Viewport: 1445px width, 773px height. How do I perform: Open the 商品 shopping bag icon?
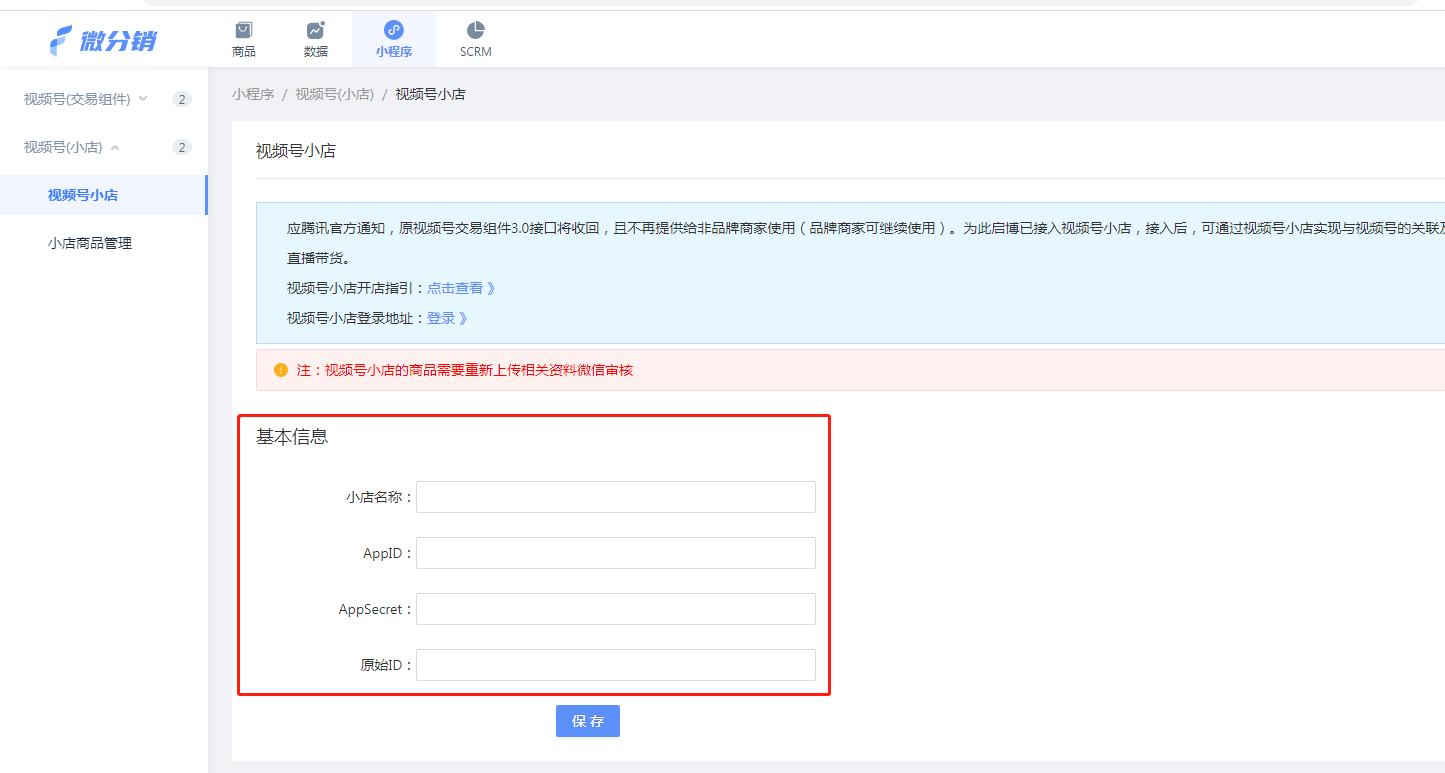click(x=243, y=31)
